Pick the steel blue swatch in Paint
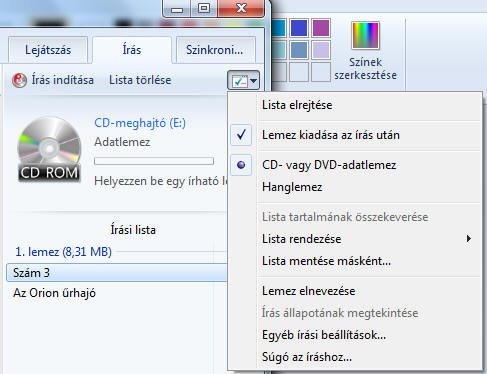 pos(299,50)
